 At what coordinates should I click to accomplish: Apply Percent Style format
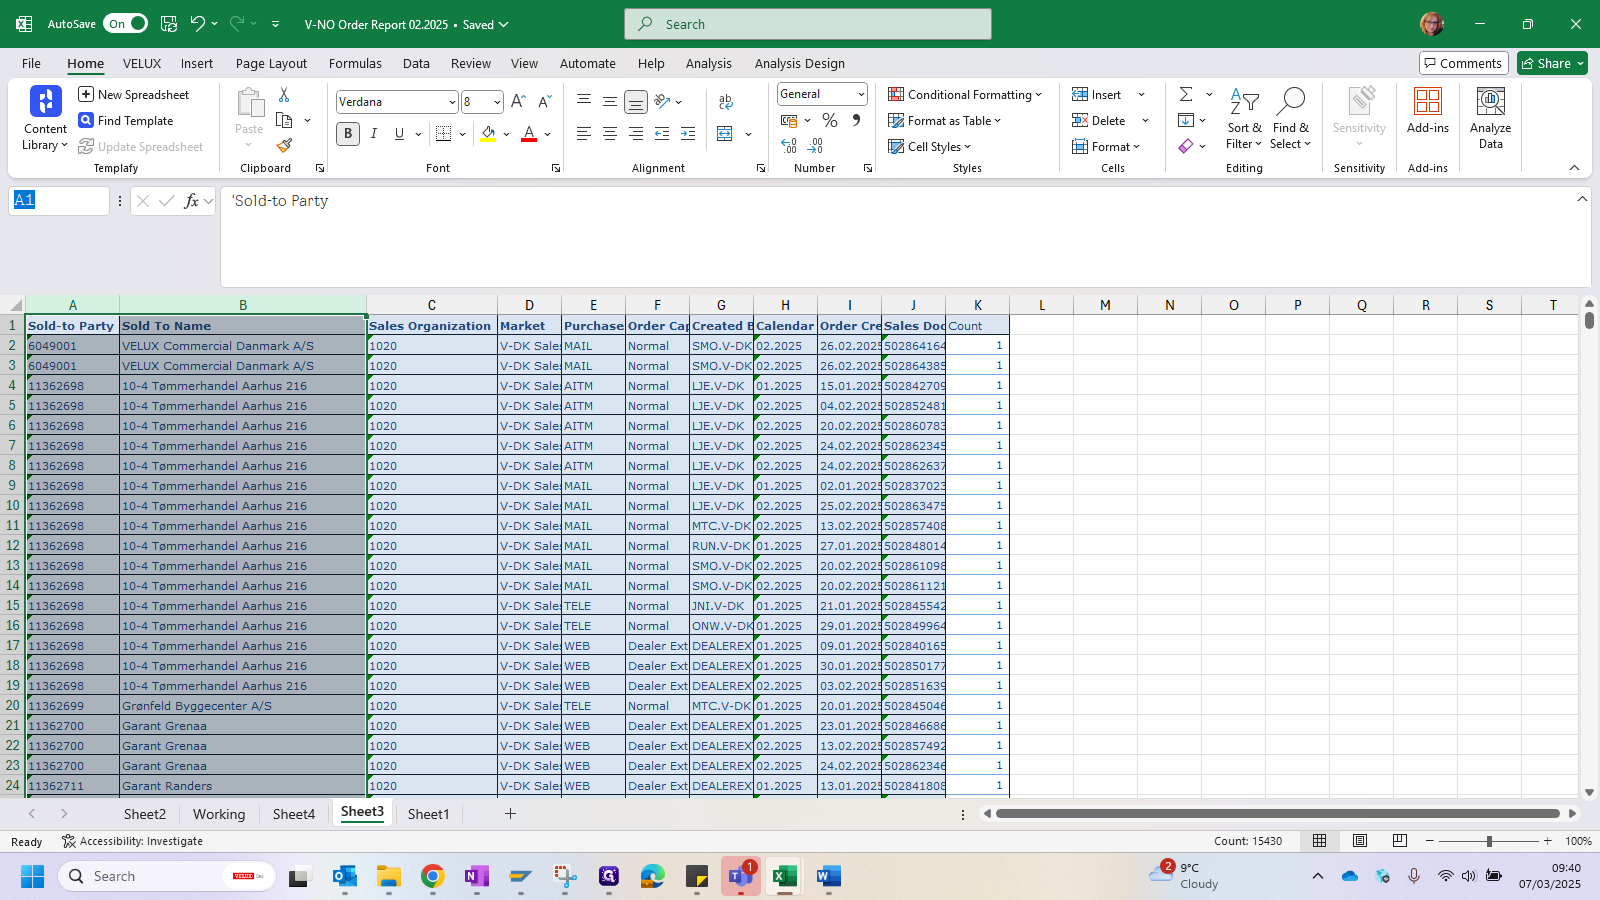pos(830,120)
